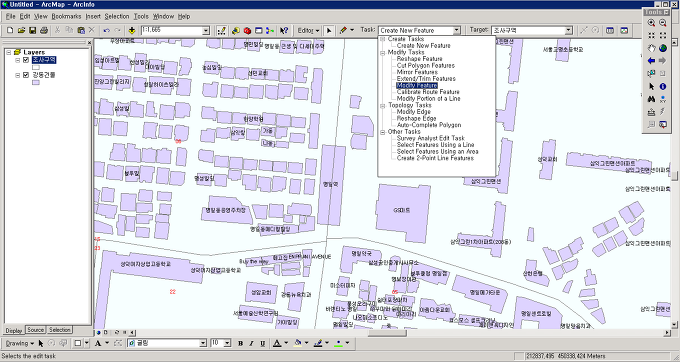The width and height of the screenshot is (680, 362).
Task: Toggle the Editor Toolbar icon
Action: (222, 30)
